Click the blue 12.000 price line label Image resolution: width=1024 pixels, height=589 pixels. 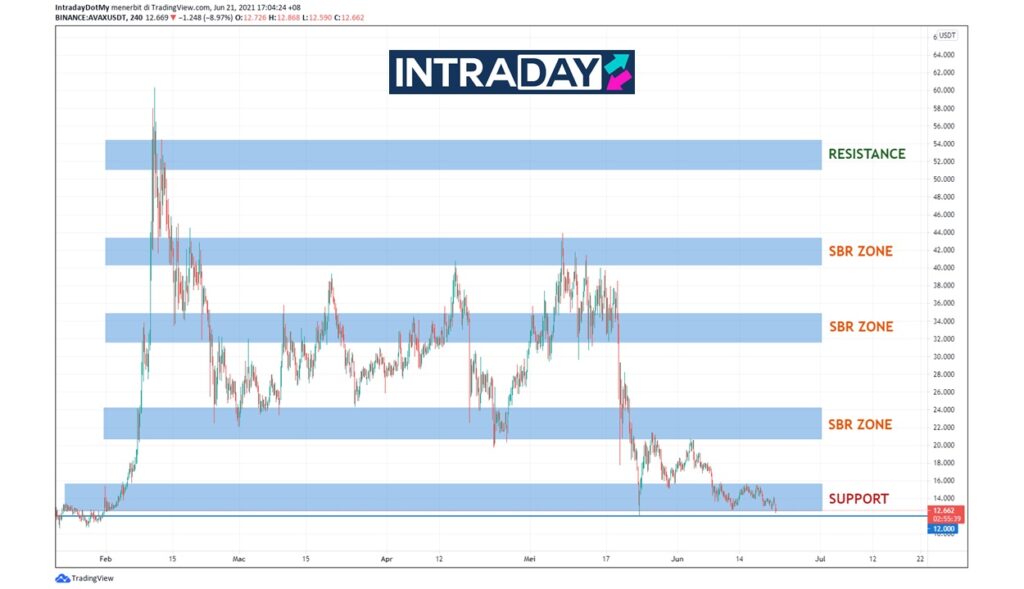coord(944,528)
